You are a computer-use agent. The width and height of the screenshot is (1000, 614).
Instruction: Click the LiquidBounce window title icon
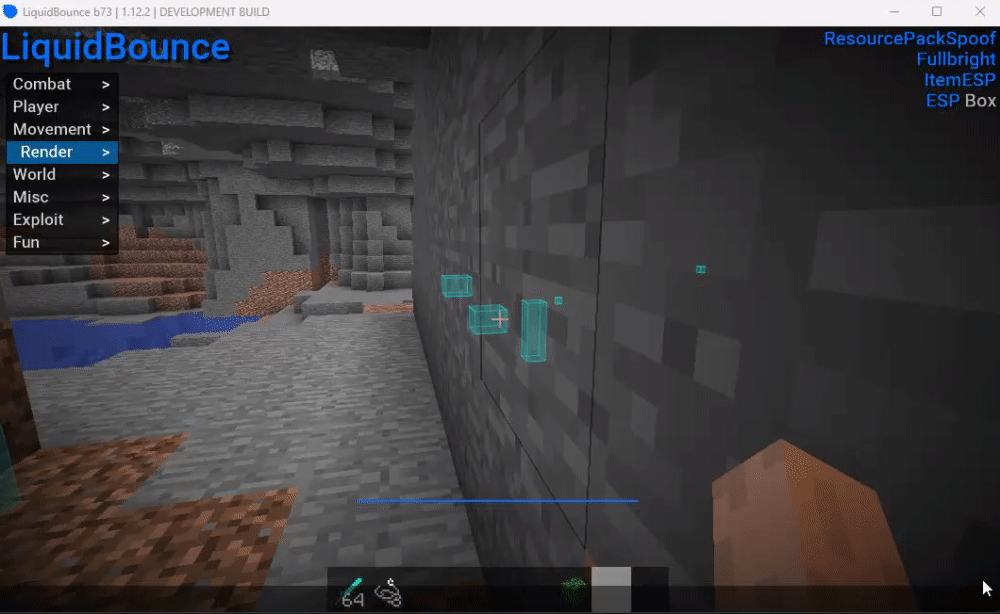[x=10, y=11]
